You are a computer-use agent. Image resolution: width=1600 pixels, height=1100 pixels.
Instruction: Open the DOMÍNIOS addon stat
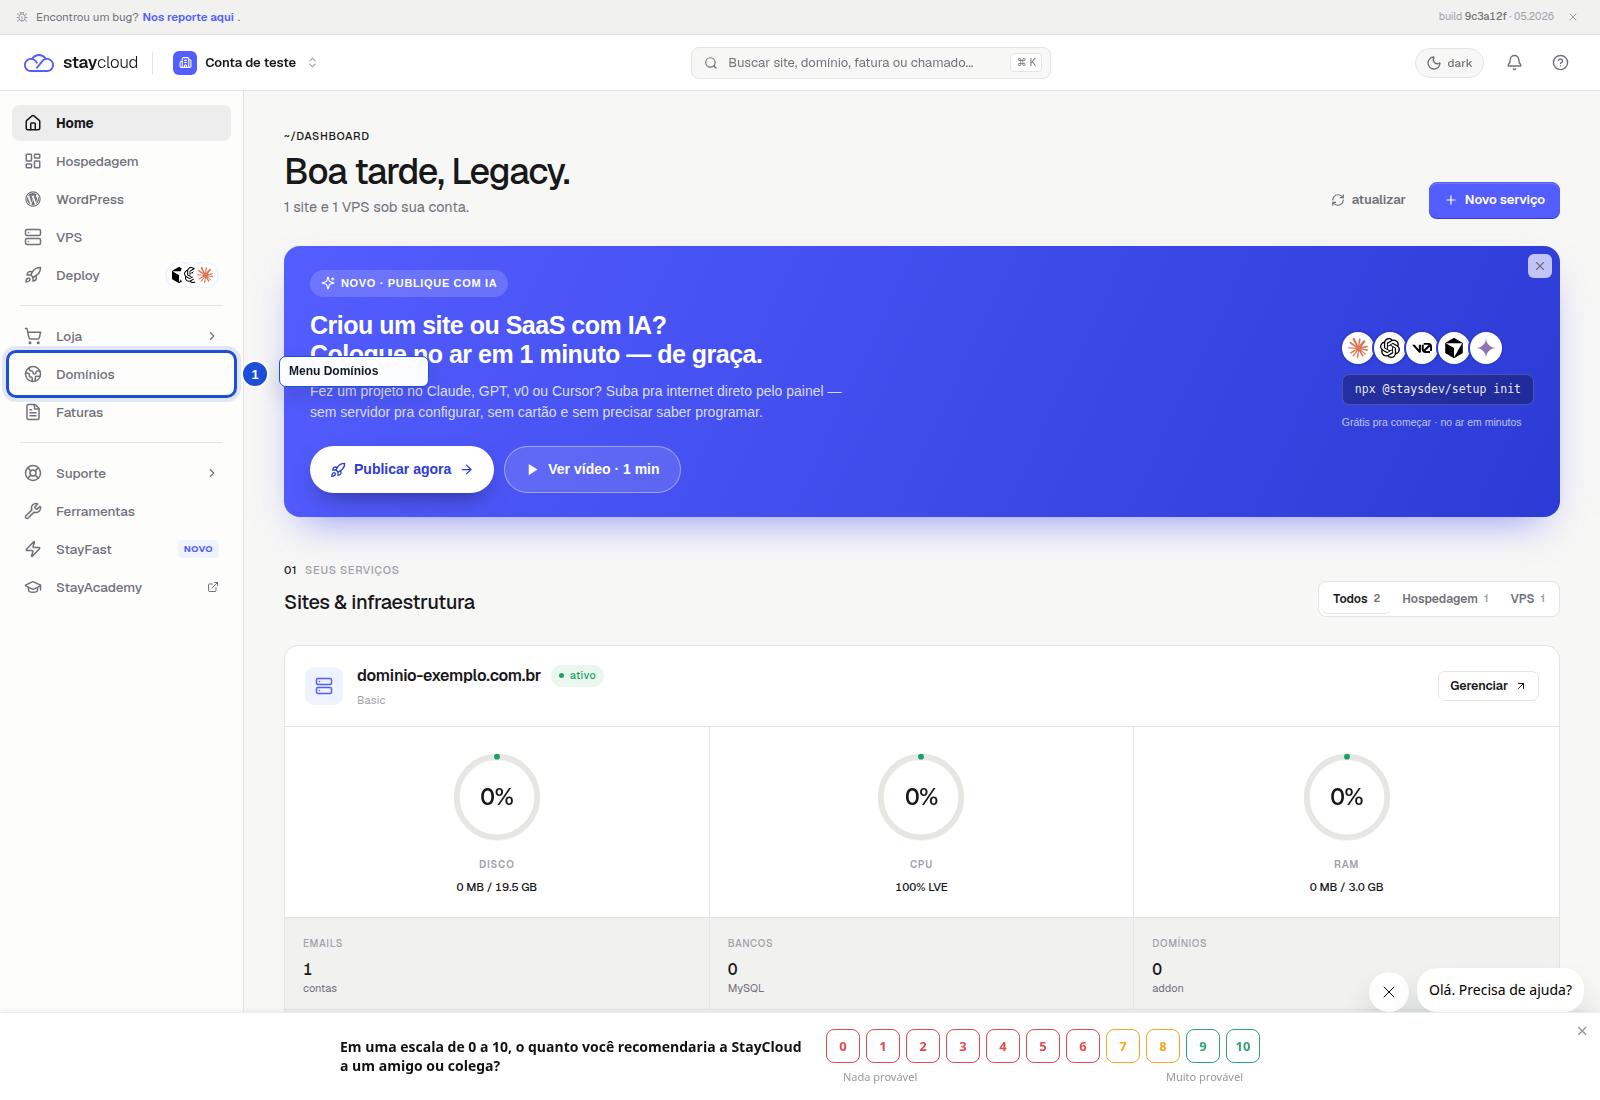[x=1346, y=964]
